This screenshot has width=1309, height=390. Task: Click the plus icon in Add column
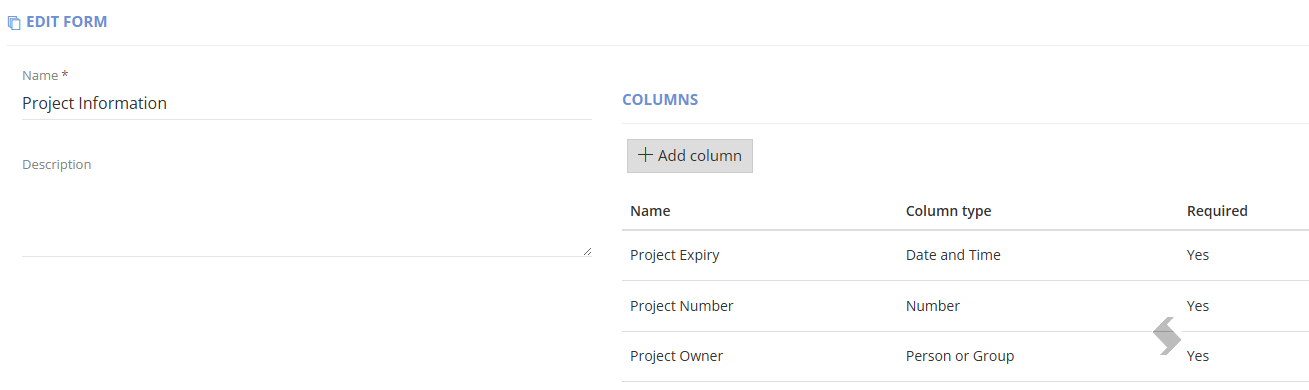pyautogui.click(x=645, y=155)
